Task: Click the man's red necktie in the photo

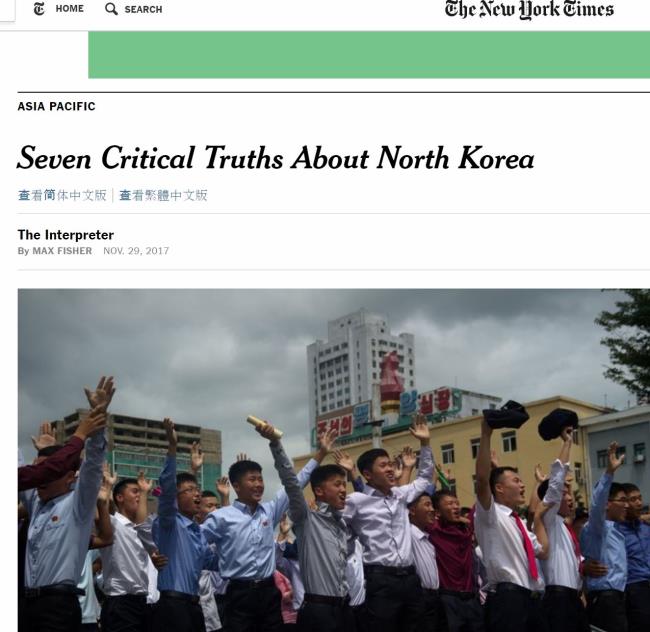Action: click(x=526, y=545)
